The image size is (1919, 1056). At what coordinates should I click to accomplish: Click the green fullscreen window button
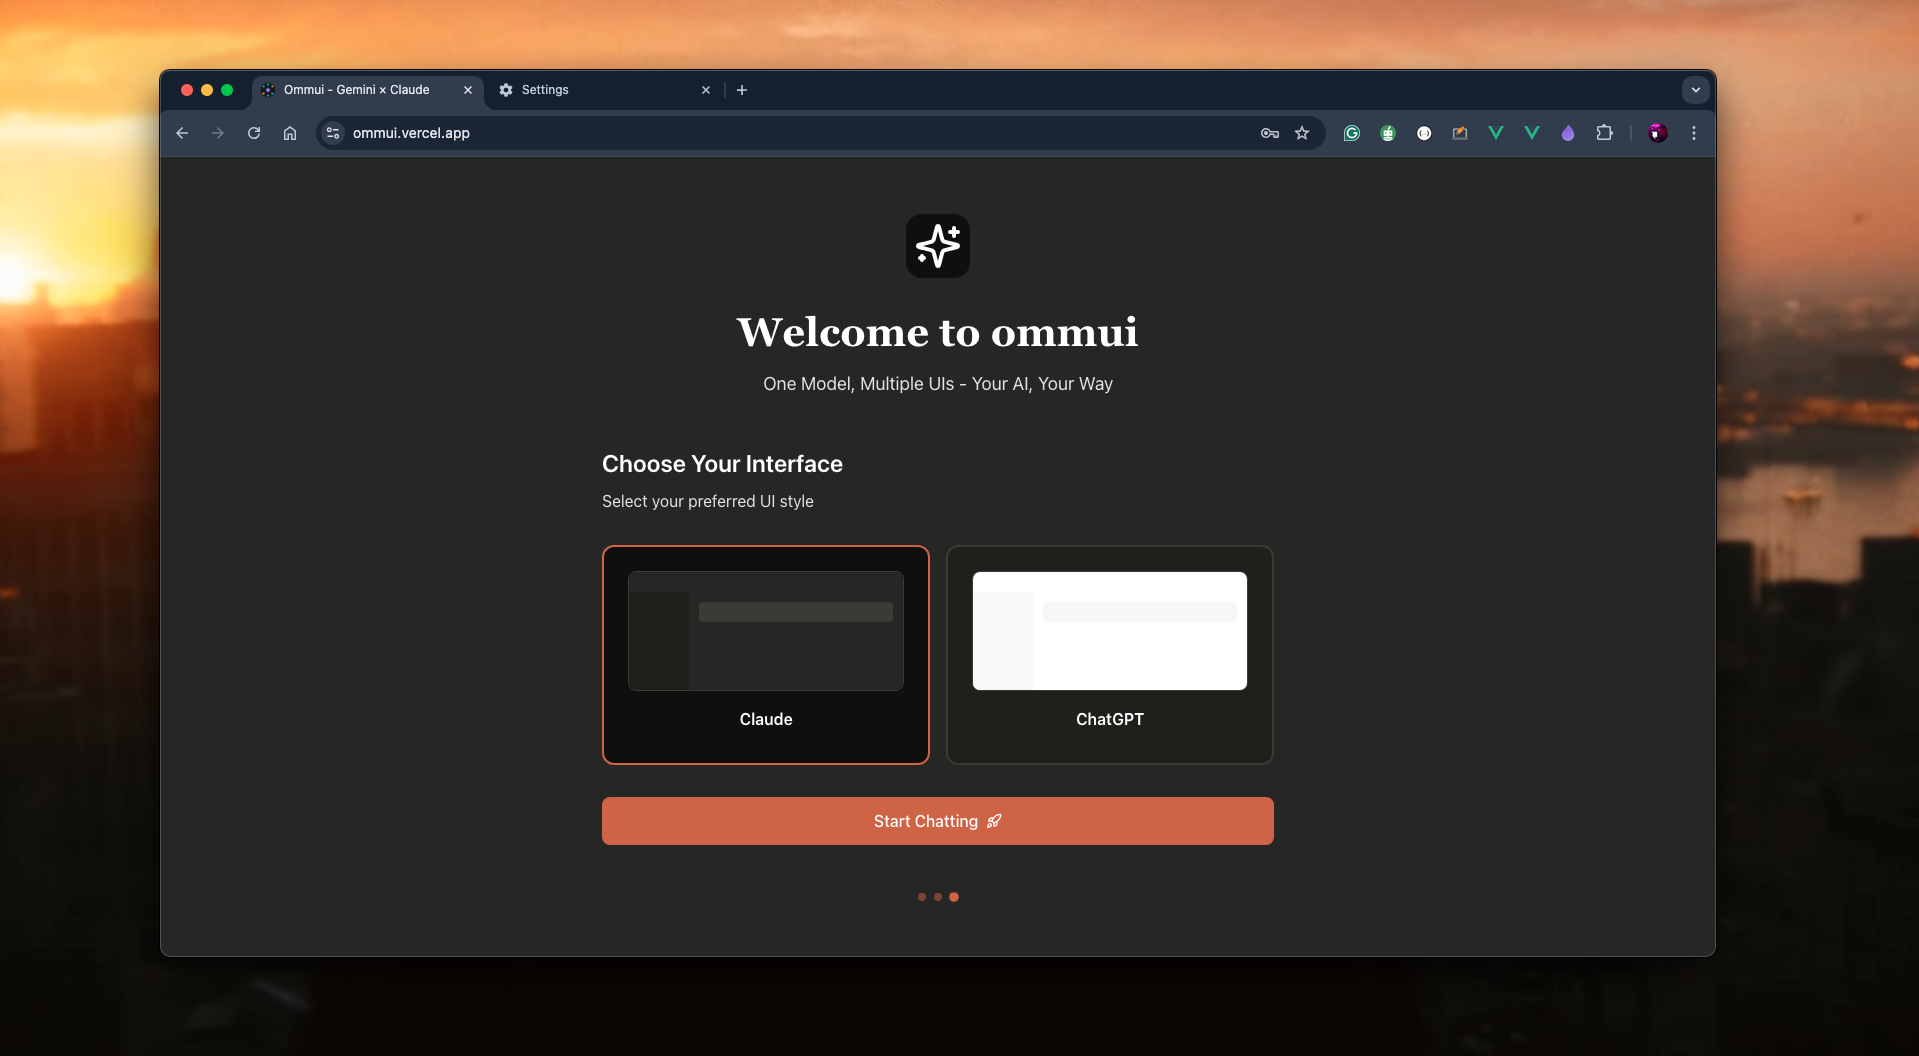(227, 90)
